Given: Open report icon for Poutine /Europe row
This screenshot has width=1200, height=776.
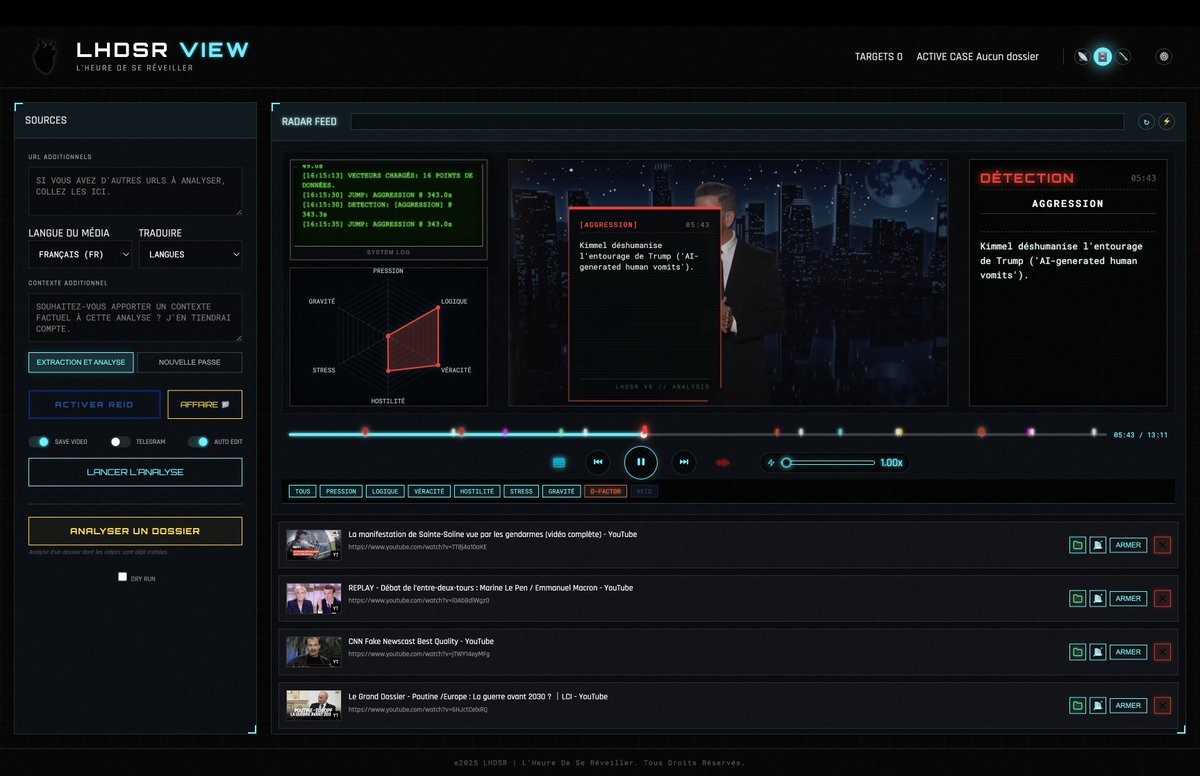Looking at the screenshot, I should (1098, 705).
